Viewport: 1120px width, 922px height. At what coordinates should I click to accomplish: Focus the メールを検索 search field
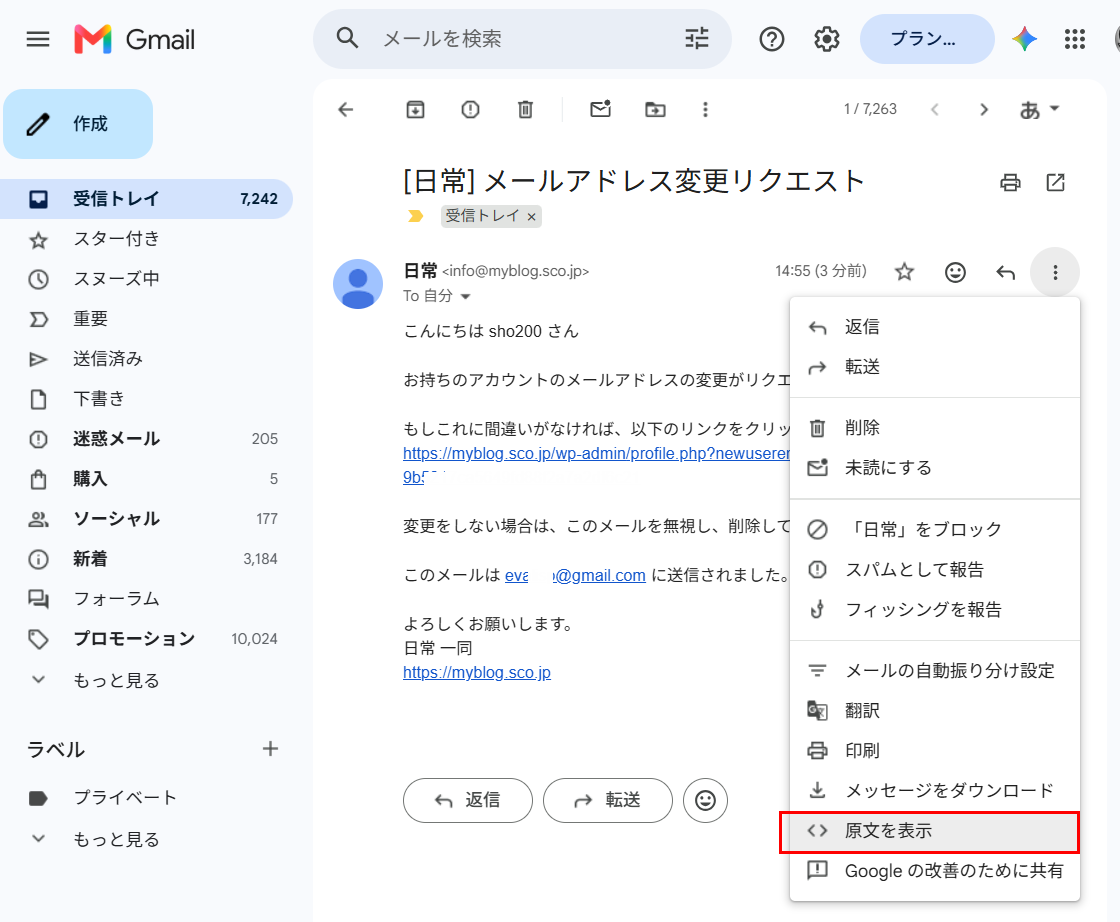(521, 39)
